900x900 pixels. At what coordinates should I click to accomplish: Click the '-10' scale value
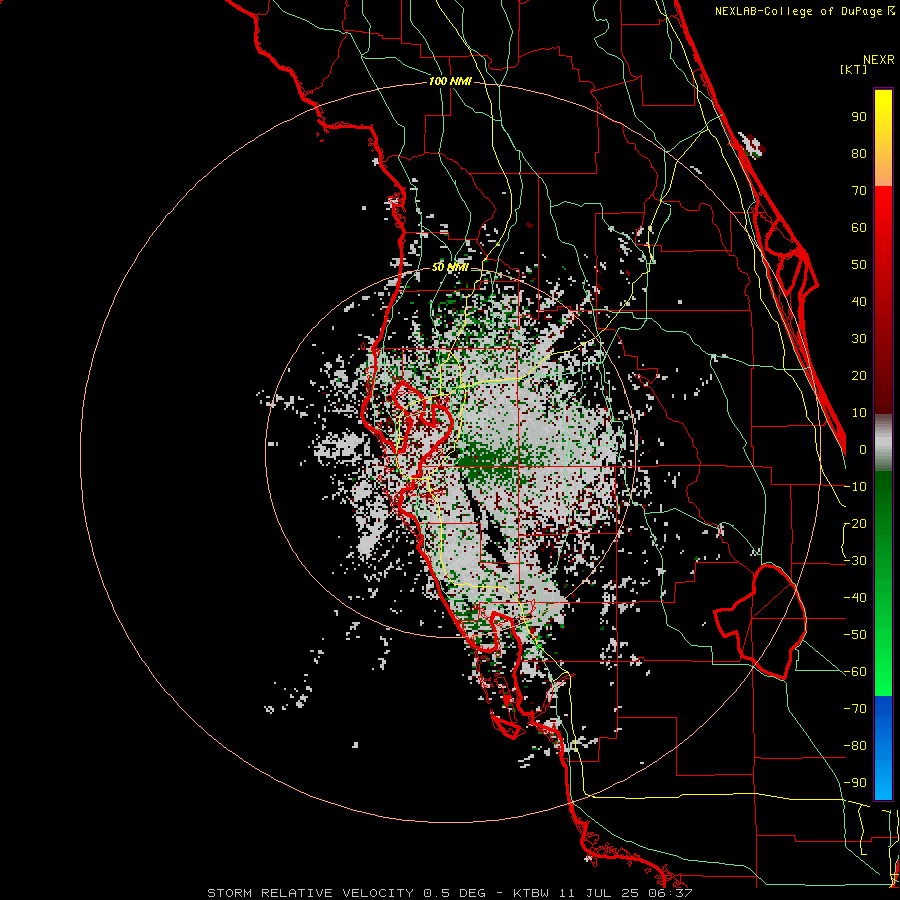(855, 487)
